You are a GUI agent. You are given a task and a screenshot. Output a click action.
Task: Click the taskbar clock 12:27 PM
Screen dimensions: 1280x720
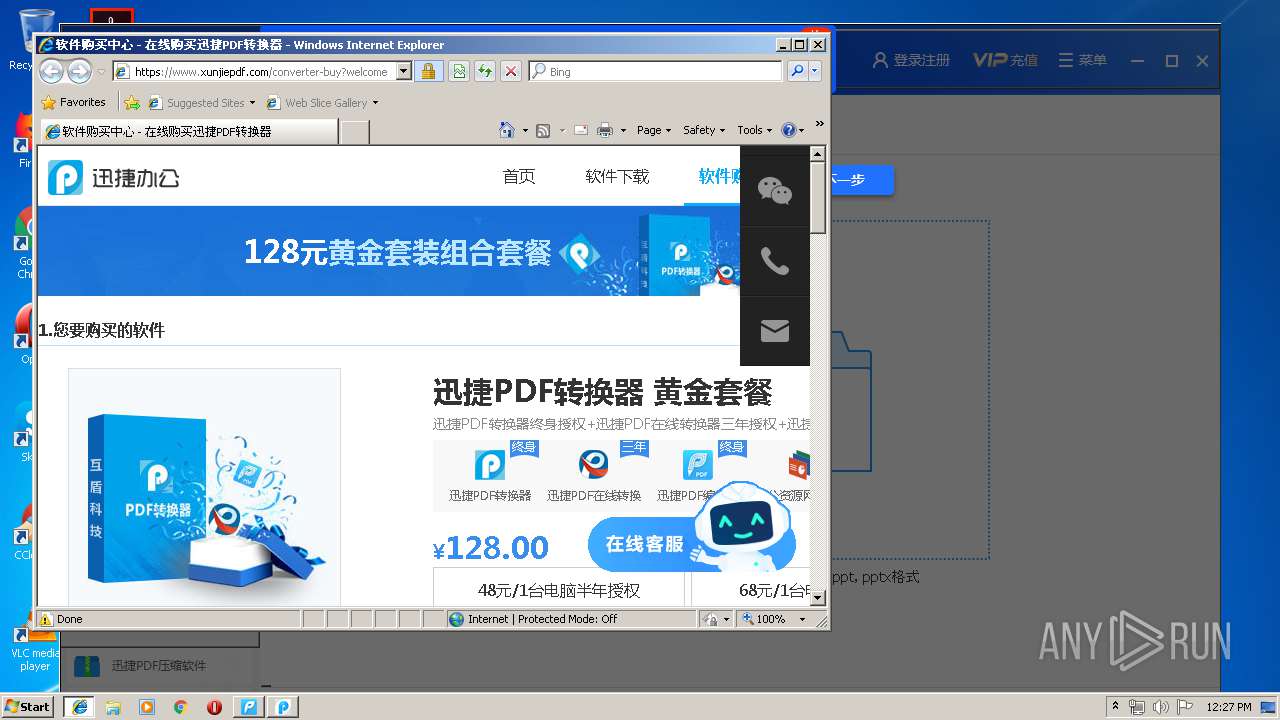[x=1229, y=707]
